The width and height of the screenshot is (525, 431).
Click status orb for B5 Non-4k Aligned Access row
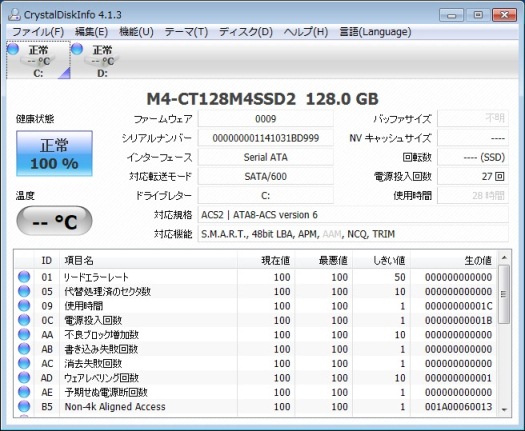point(24,407)
